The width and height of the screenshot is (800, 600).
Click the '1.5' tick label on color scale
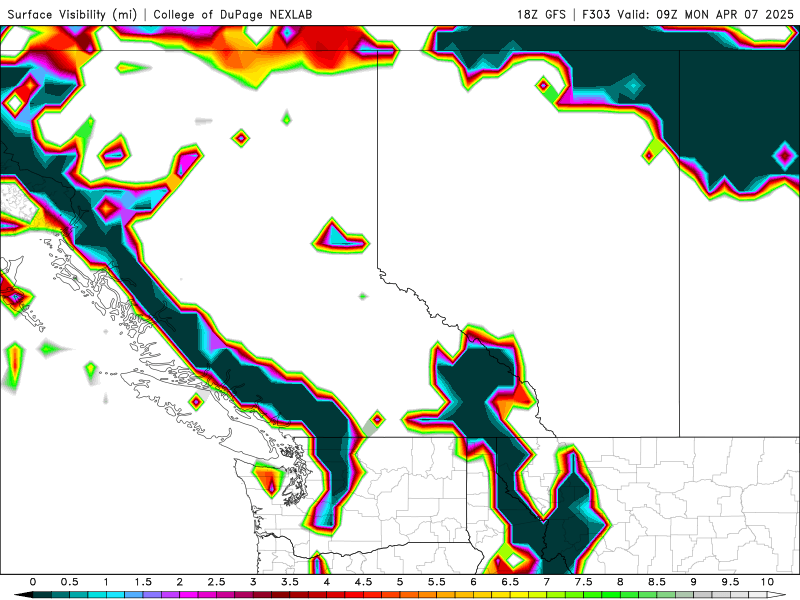[143, 582]
